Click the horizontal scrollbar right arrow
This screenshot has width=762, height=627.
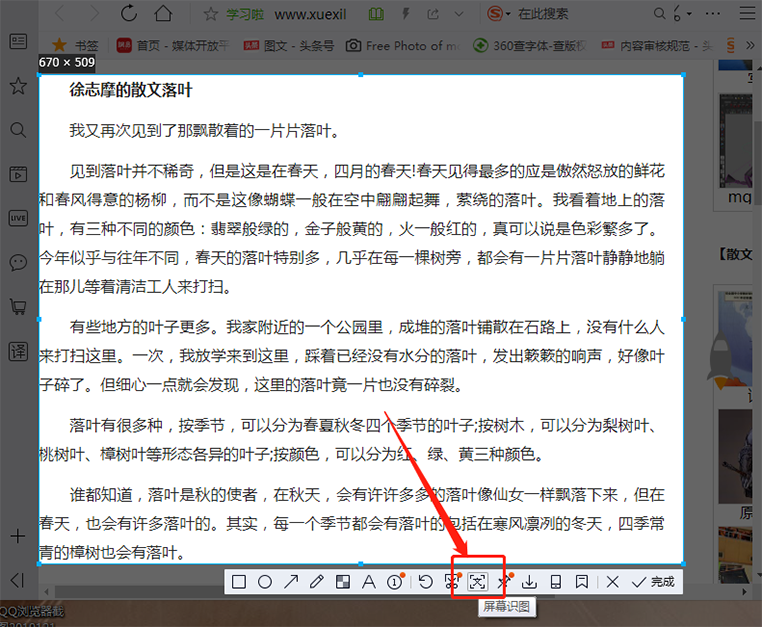[744, 592]
